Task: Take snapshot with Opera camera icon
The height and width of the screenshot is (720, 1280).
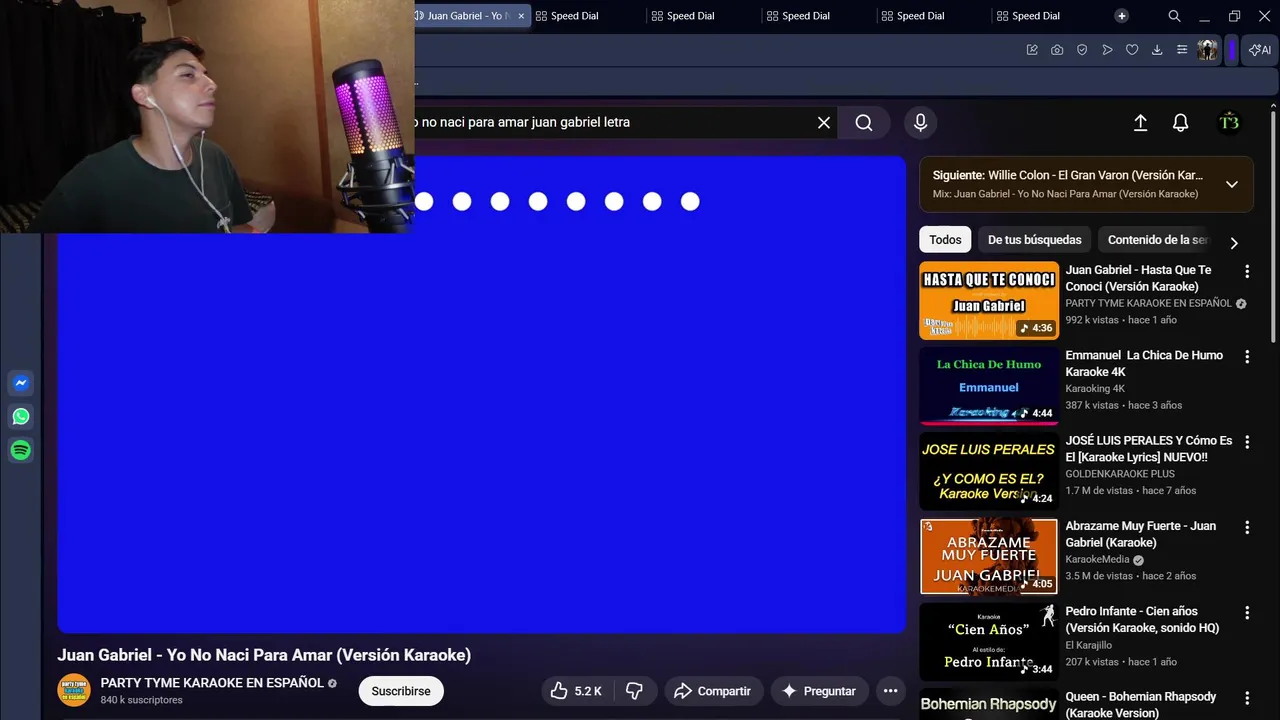Action: [1057, 50]
